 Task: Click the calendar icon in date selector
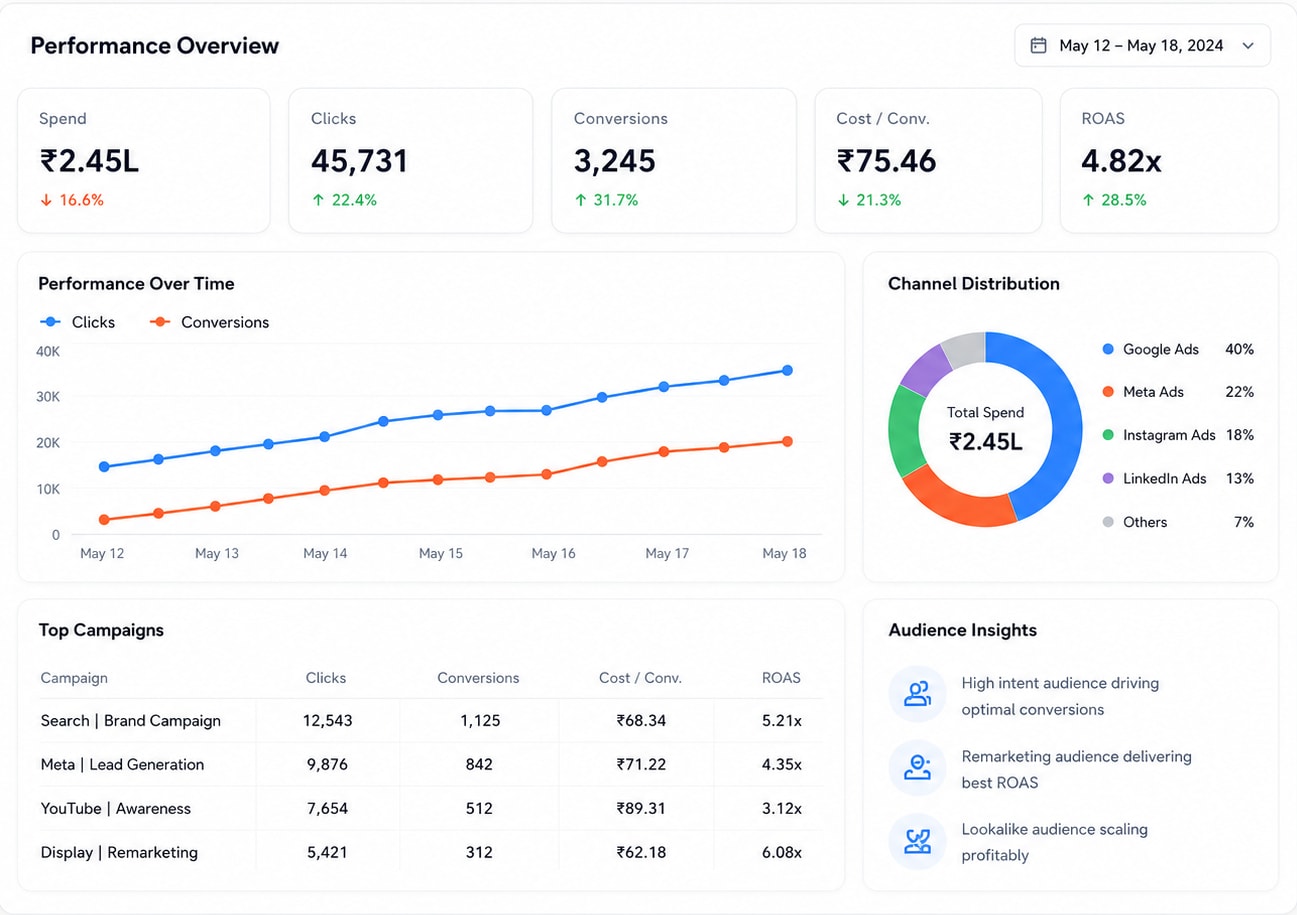click(x=1038, y=46)
